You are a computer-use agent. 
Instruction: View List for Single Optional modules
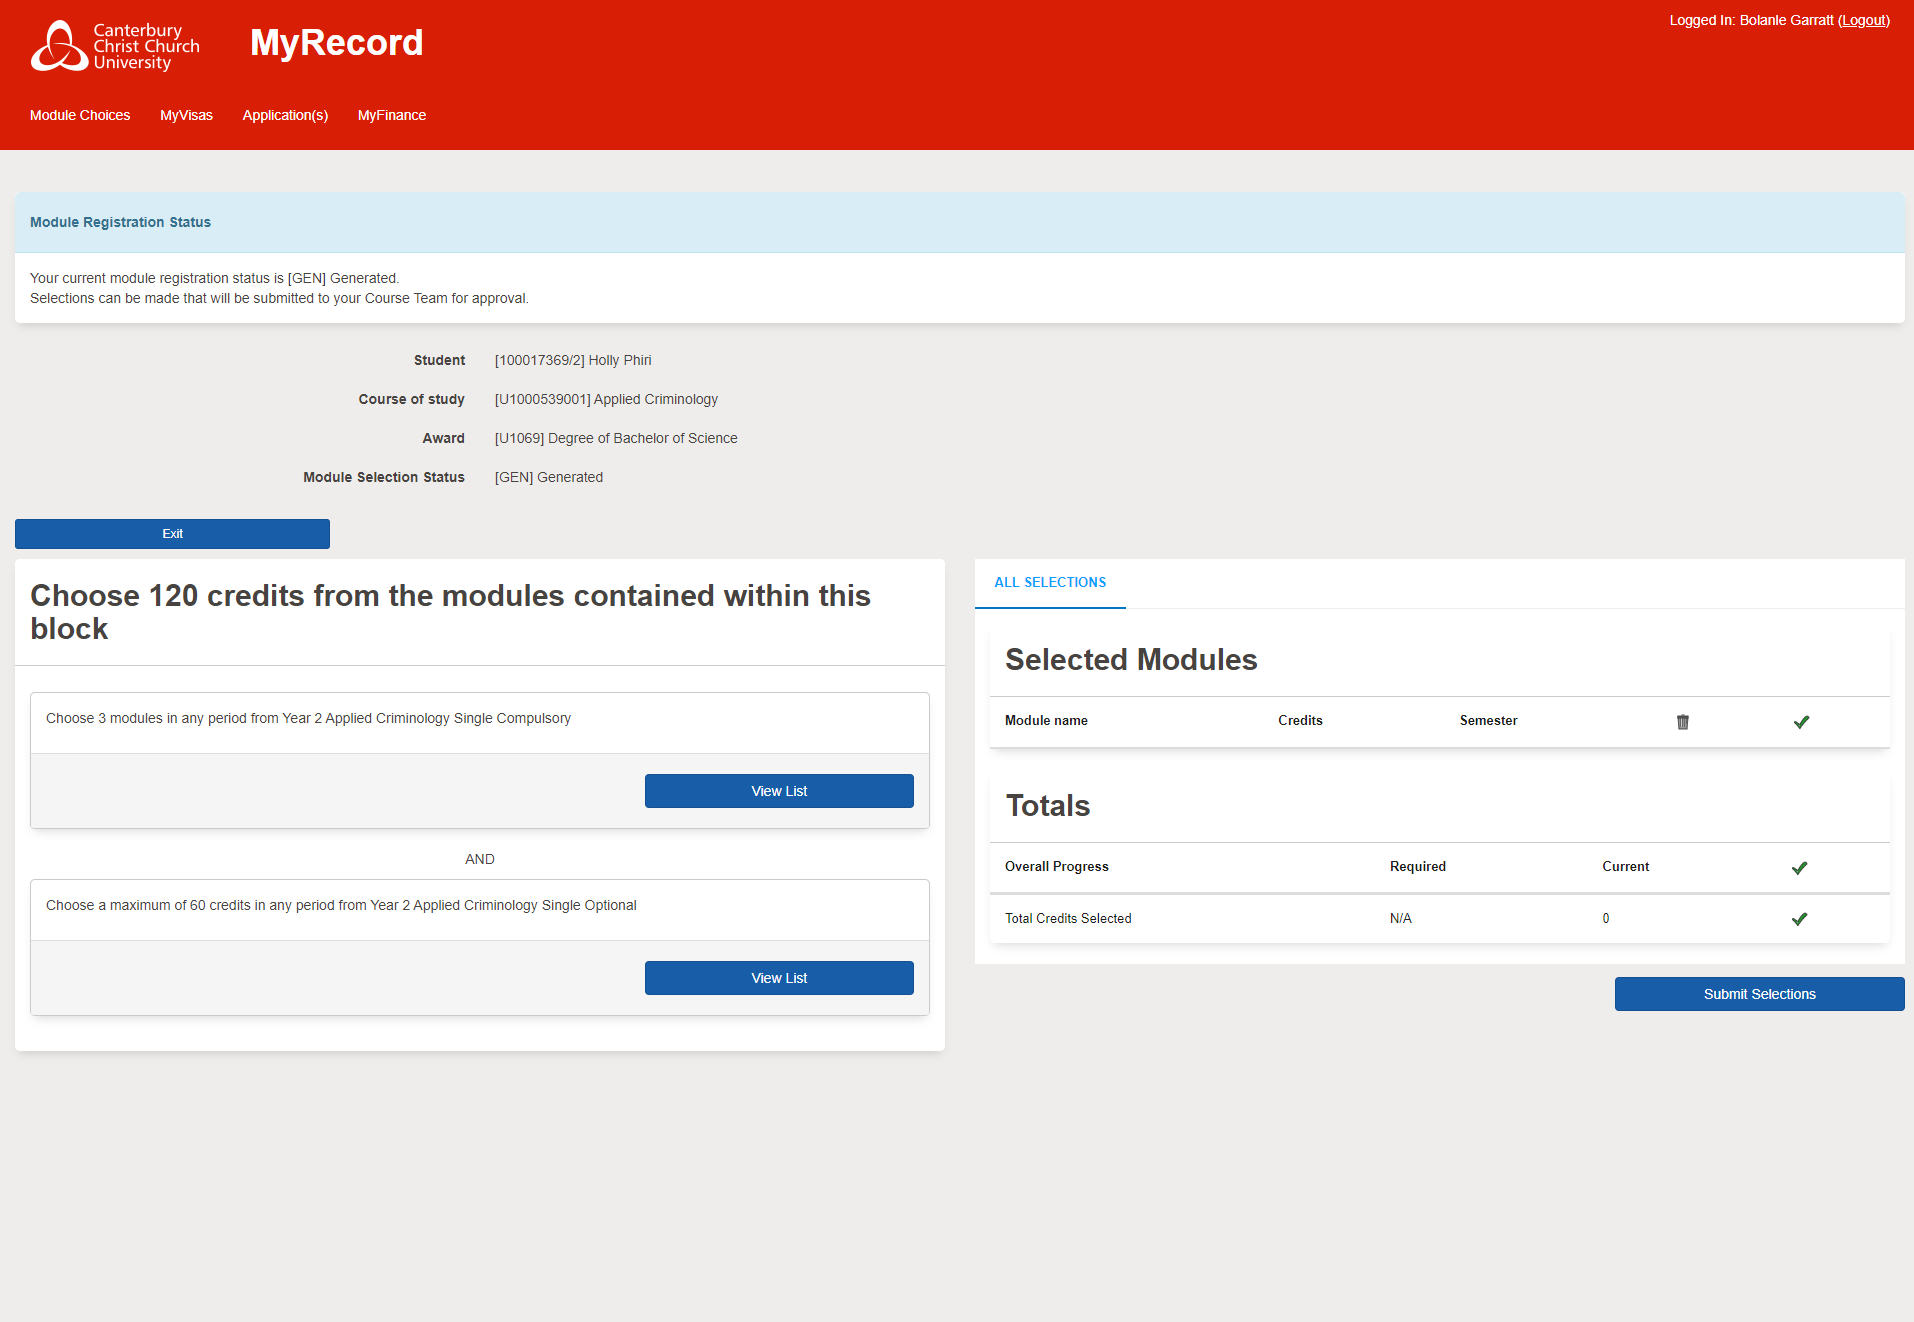click(779, 978)
